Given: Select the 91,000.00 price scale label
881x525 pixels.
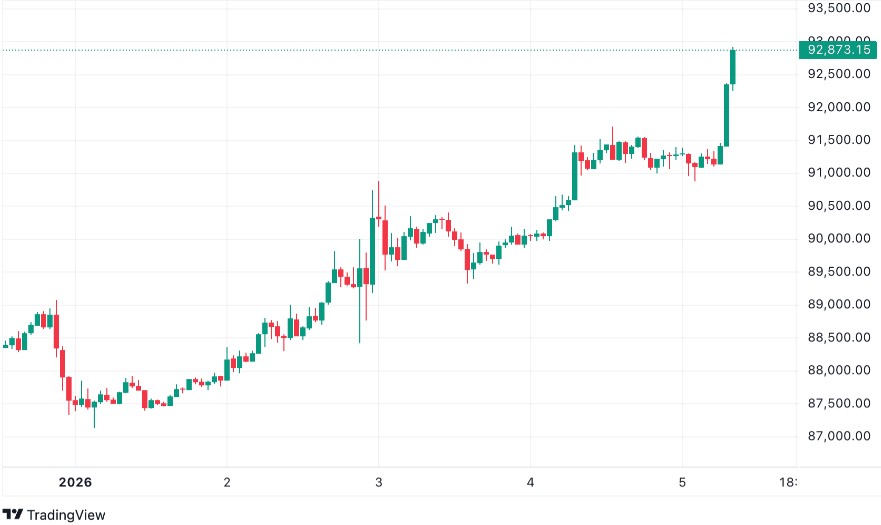Looking at the screenshot, I should [835, 173].
